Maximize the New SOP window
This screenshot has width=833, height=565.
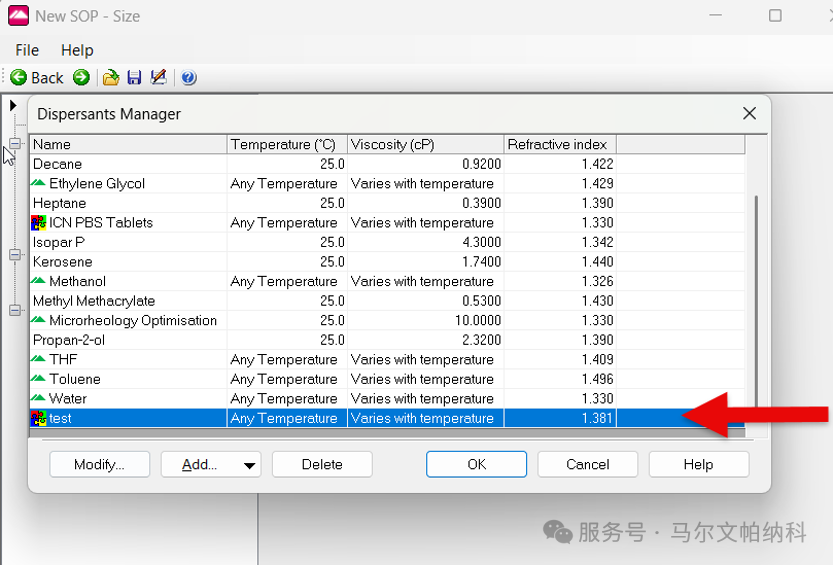pyautogui.click(x=775, y=15)
